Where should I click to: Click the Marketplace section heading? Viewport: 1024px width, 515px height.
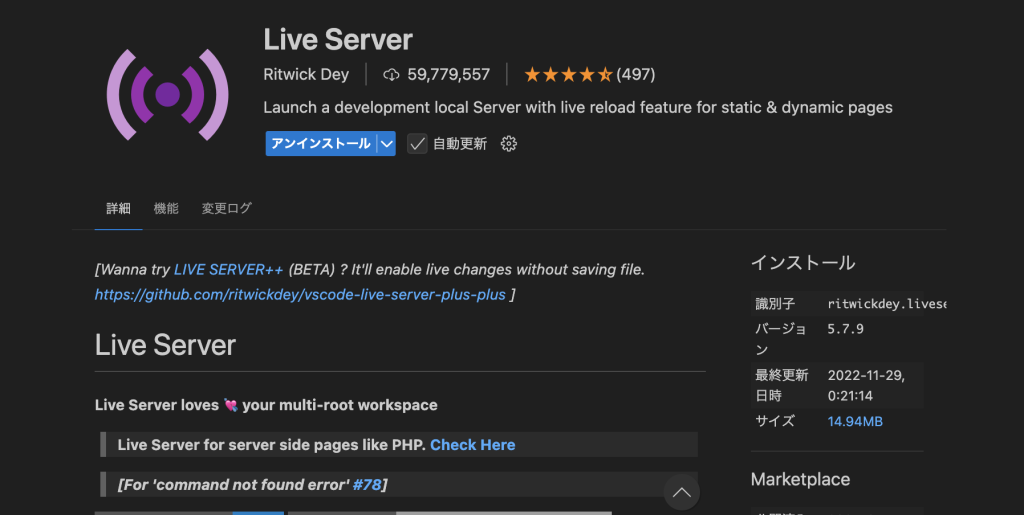pyautogui.click(x=800, y=480)
